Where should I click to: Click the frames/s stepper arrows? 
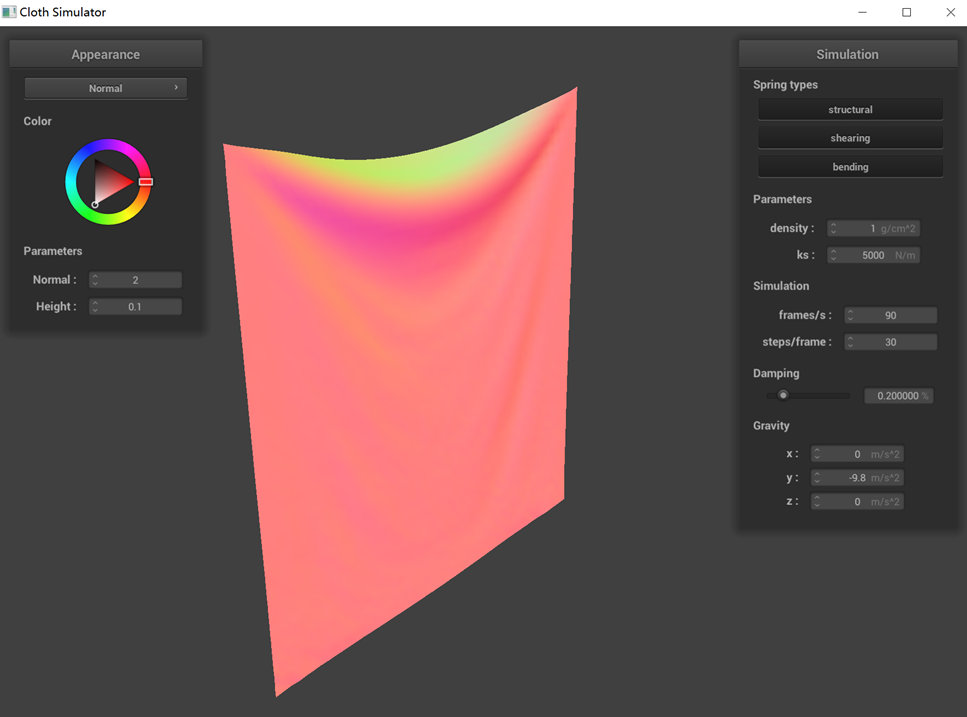pyautogui.click(x=850, y=315)
